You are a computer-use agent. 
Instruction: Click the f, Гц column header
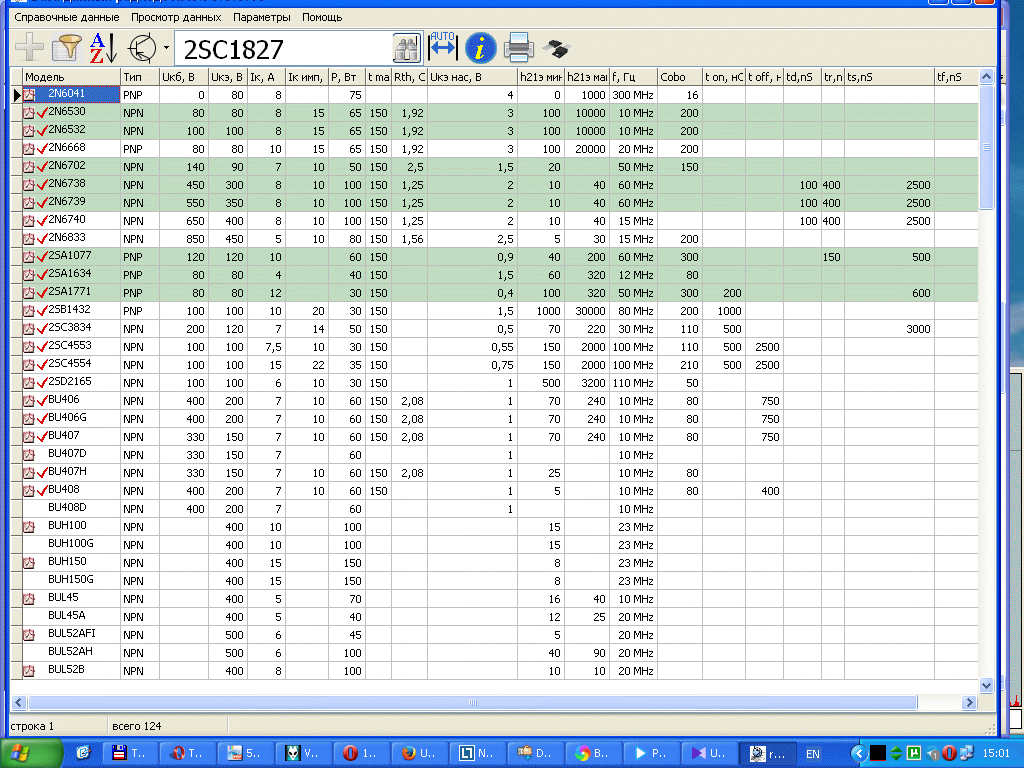pos(633,77)
